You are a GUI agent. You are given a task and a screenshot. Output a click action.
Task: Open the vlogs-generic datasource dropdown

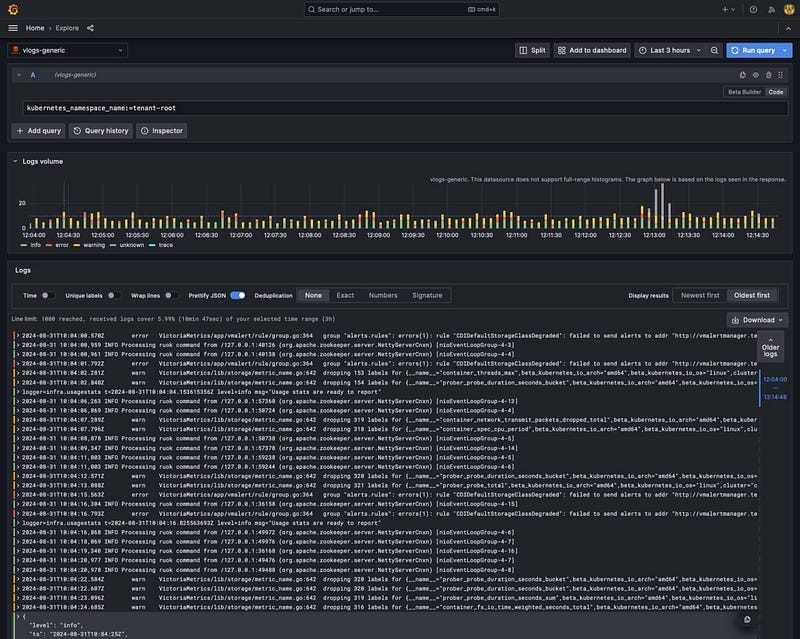pyautogui.click(x=68, y=50)
